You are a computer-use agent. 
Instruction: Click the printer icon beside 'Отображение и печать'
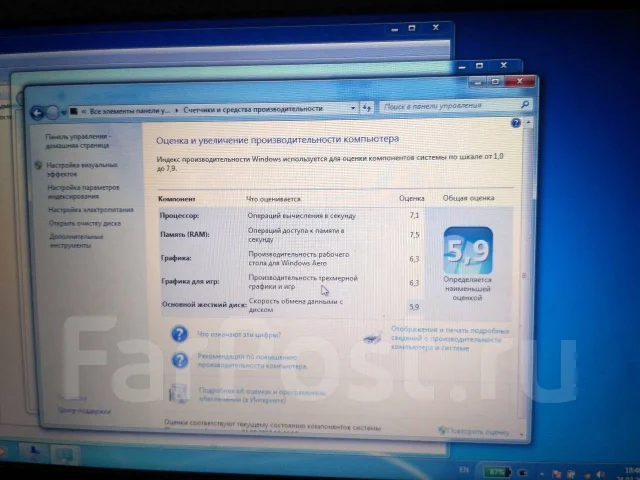point(373,337)
